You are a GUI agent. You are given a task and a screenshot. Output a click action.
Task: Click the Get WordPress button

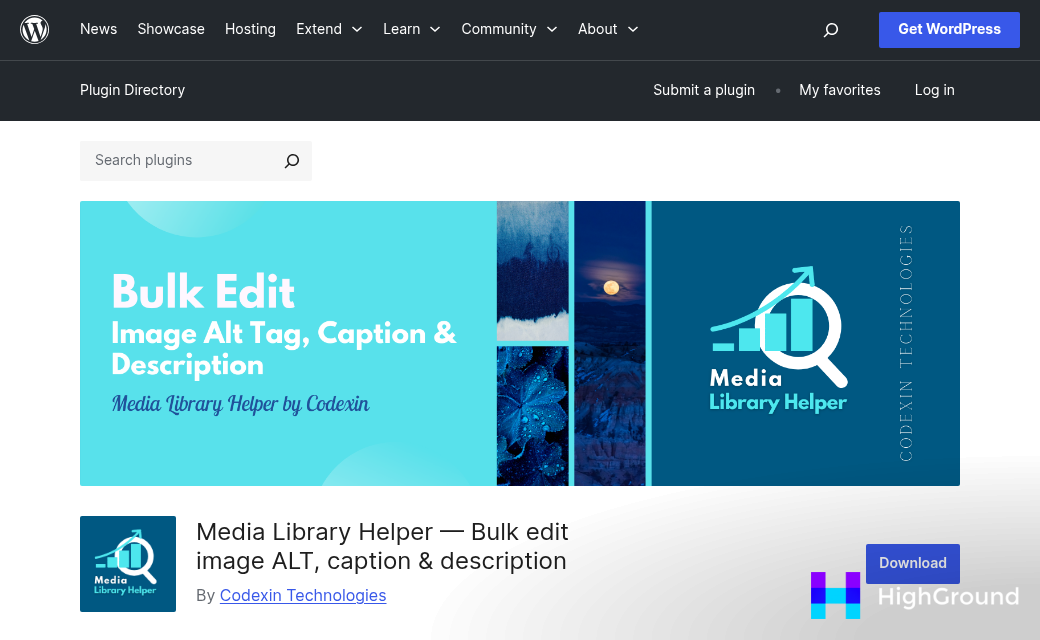(948, 29)
